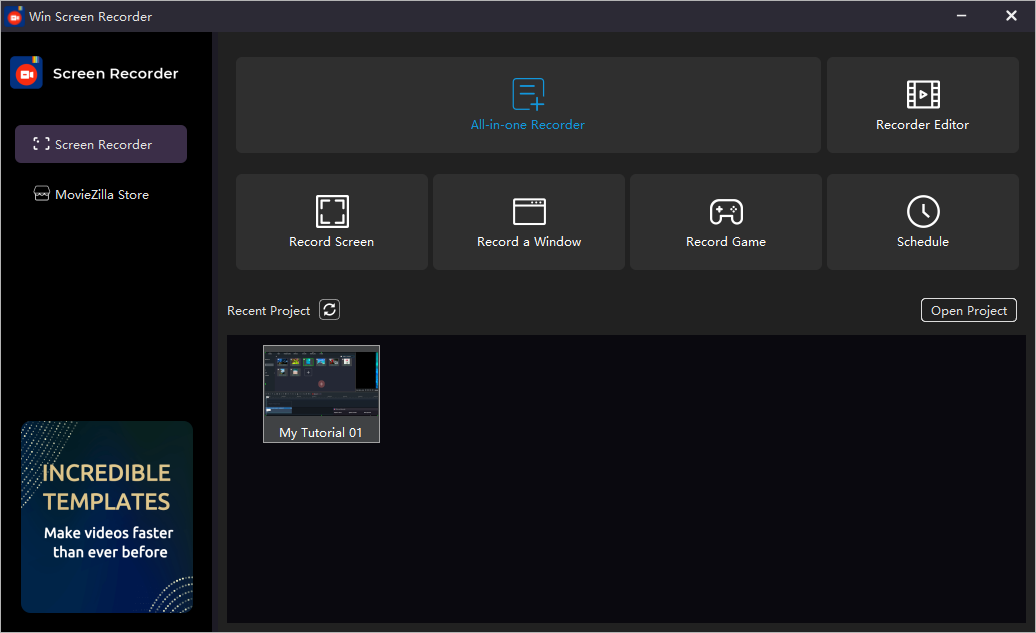This screenshot has width=1036, height=633.
Task: Select Screen Recorder in the sidebar
Action: [100, 144]
